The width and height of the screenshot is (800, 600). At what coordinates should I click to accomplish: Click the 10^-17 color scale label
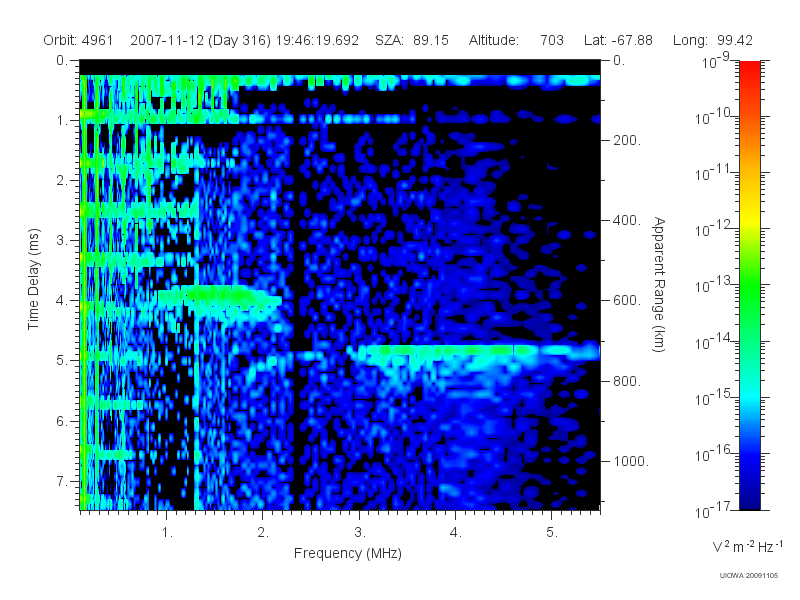[712, 510]
